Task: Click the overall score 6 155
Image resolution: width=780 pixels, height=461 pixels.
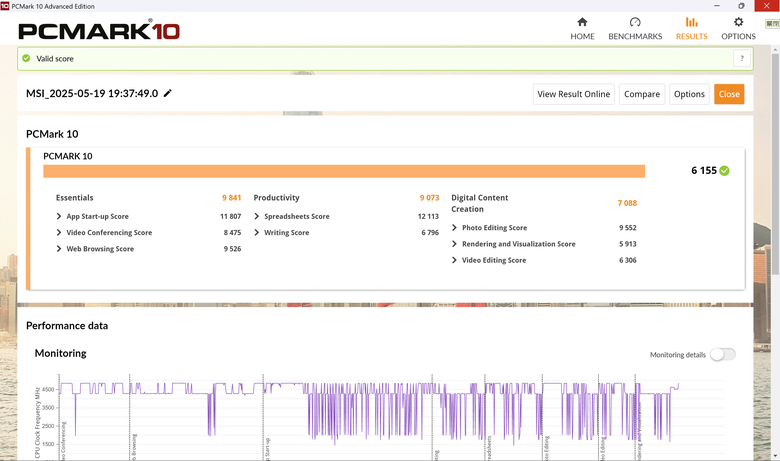Action: tap(703, 171)
